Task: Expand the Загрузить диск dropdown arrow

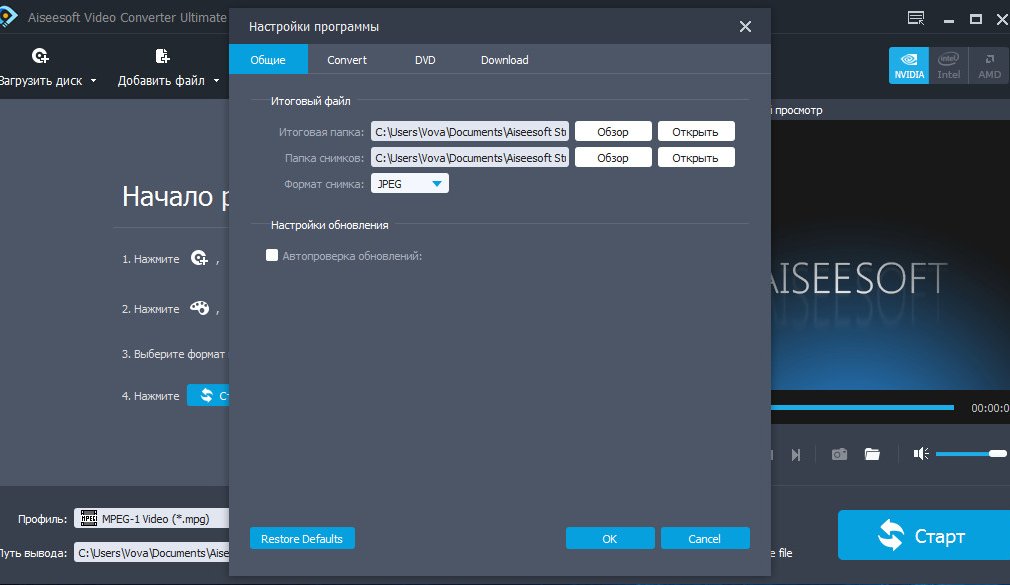Action: coord(93,81)
